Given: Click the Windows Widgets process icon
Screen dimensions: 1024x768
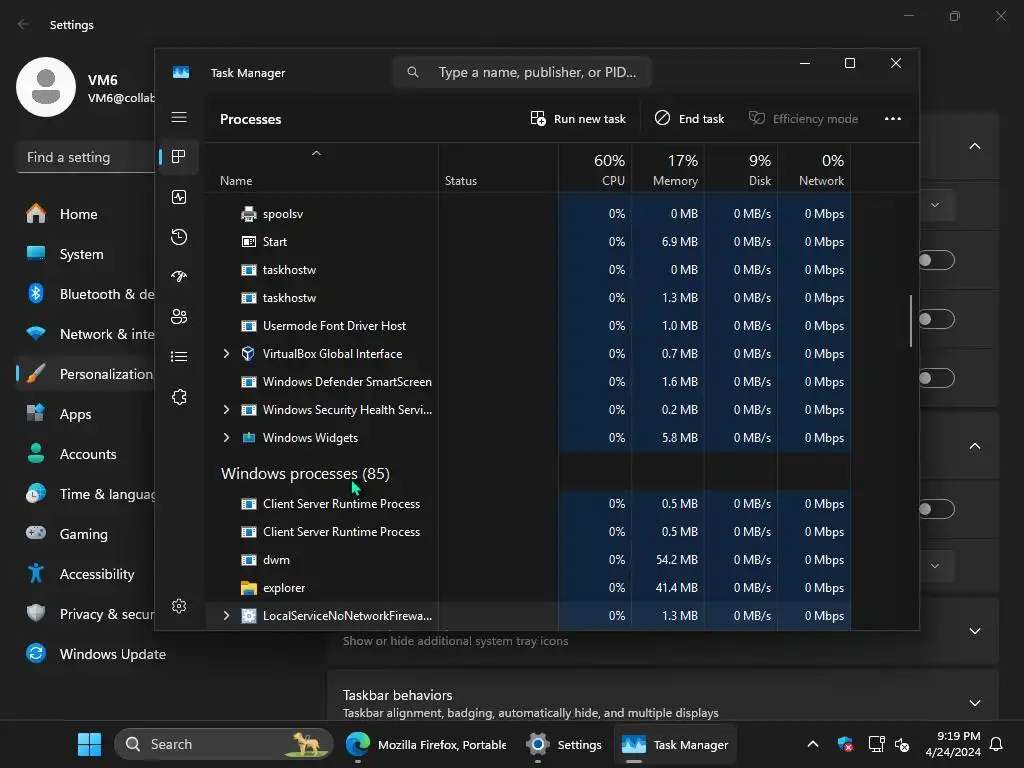Looking at the screenshot, I should coord(248,438).
